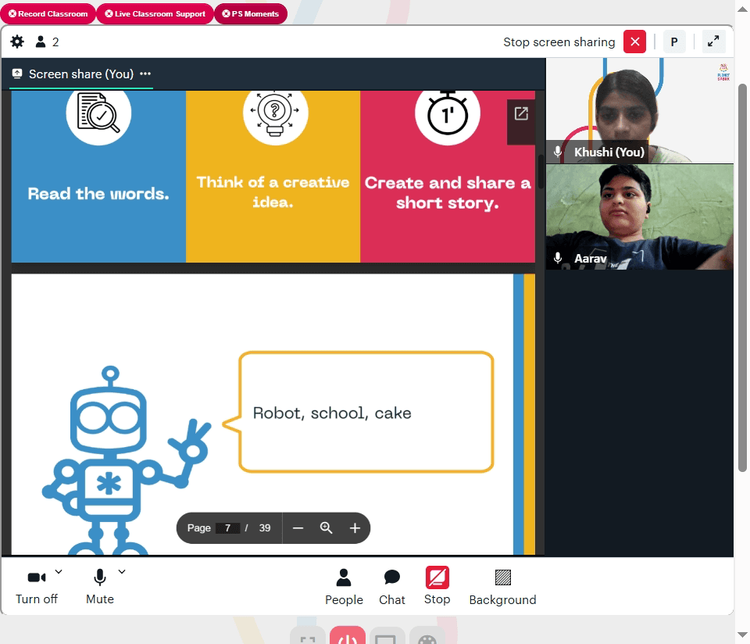This screenshot has width=750, height=644.
Task: Zoom in with the plus icon
Action: [355, 528]
